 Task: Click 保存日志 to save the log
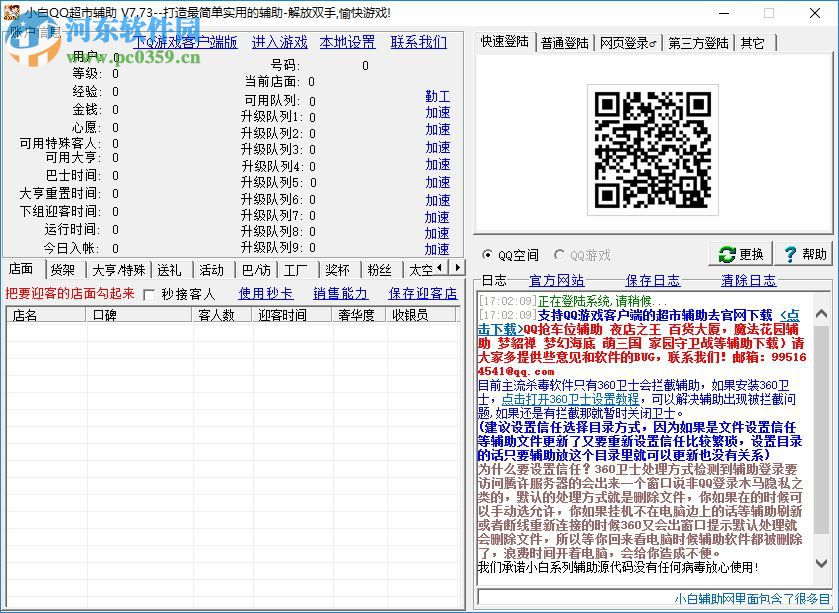point(655,279)
